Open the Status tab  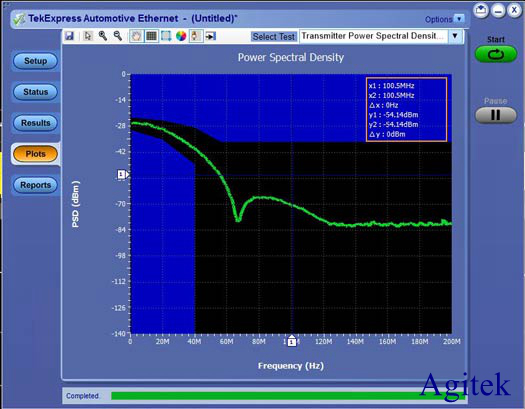click(x=35, y=92)
